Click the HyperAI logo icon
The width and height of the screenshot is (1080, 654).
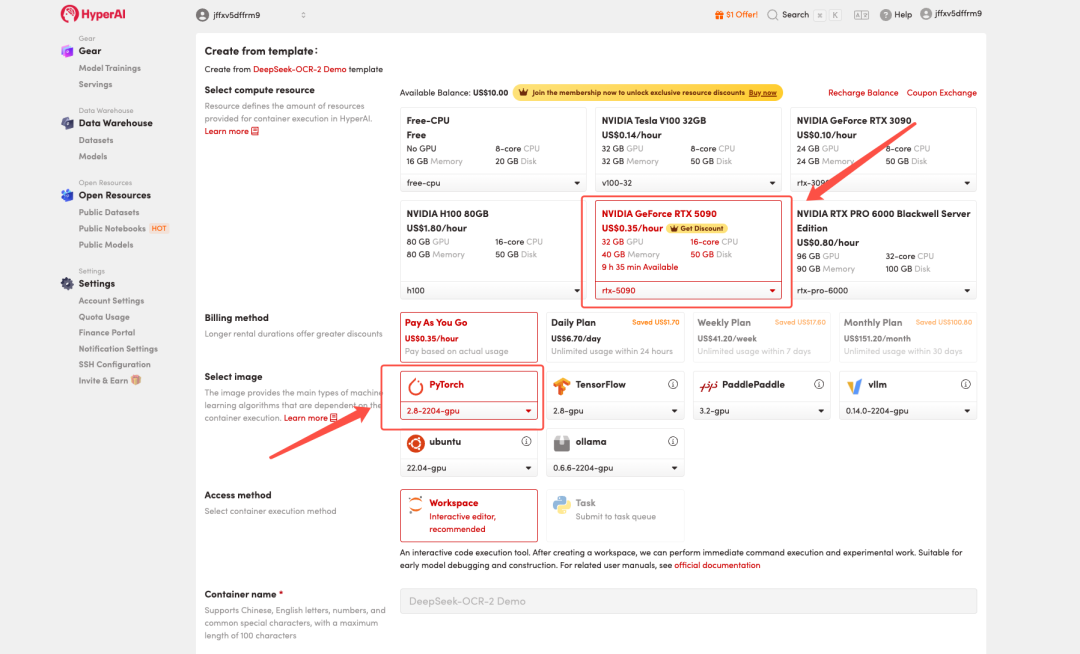(x=69, y=14)
